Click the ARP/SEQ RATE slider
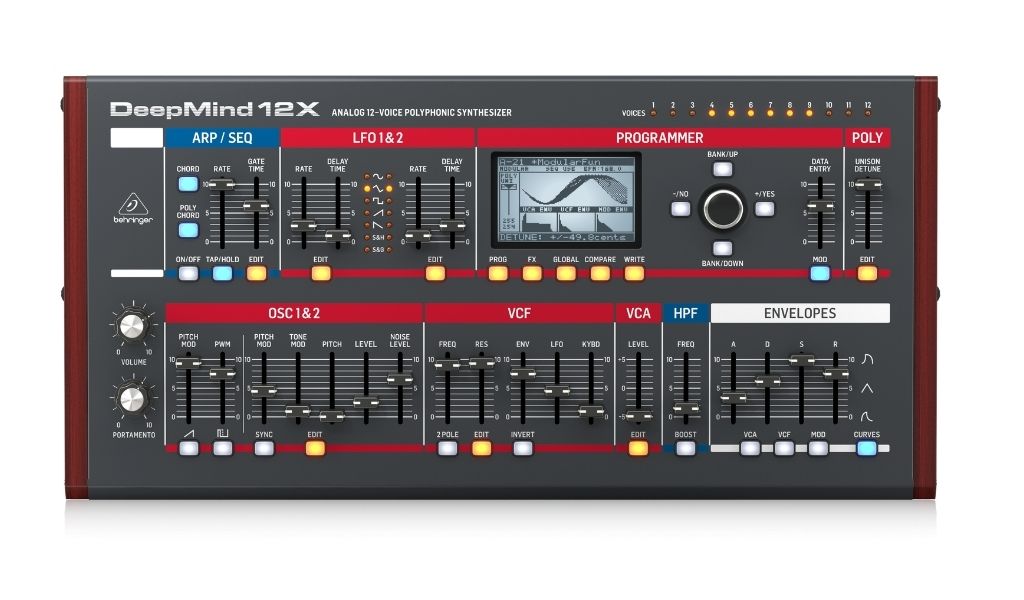Image resolution: width=1024 pixels, height=600 pixels. coord(222,212)
